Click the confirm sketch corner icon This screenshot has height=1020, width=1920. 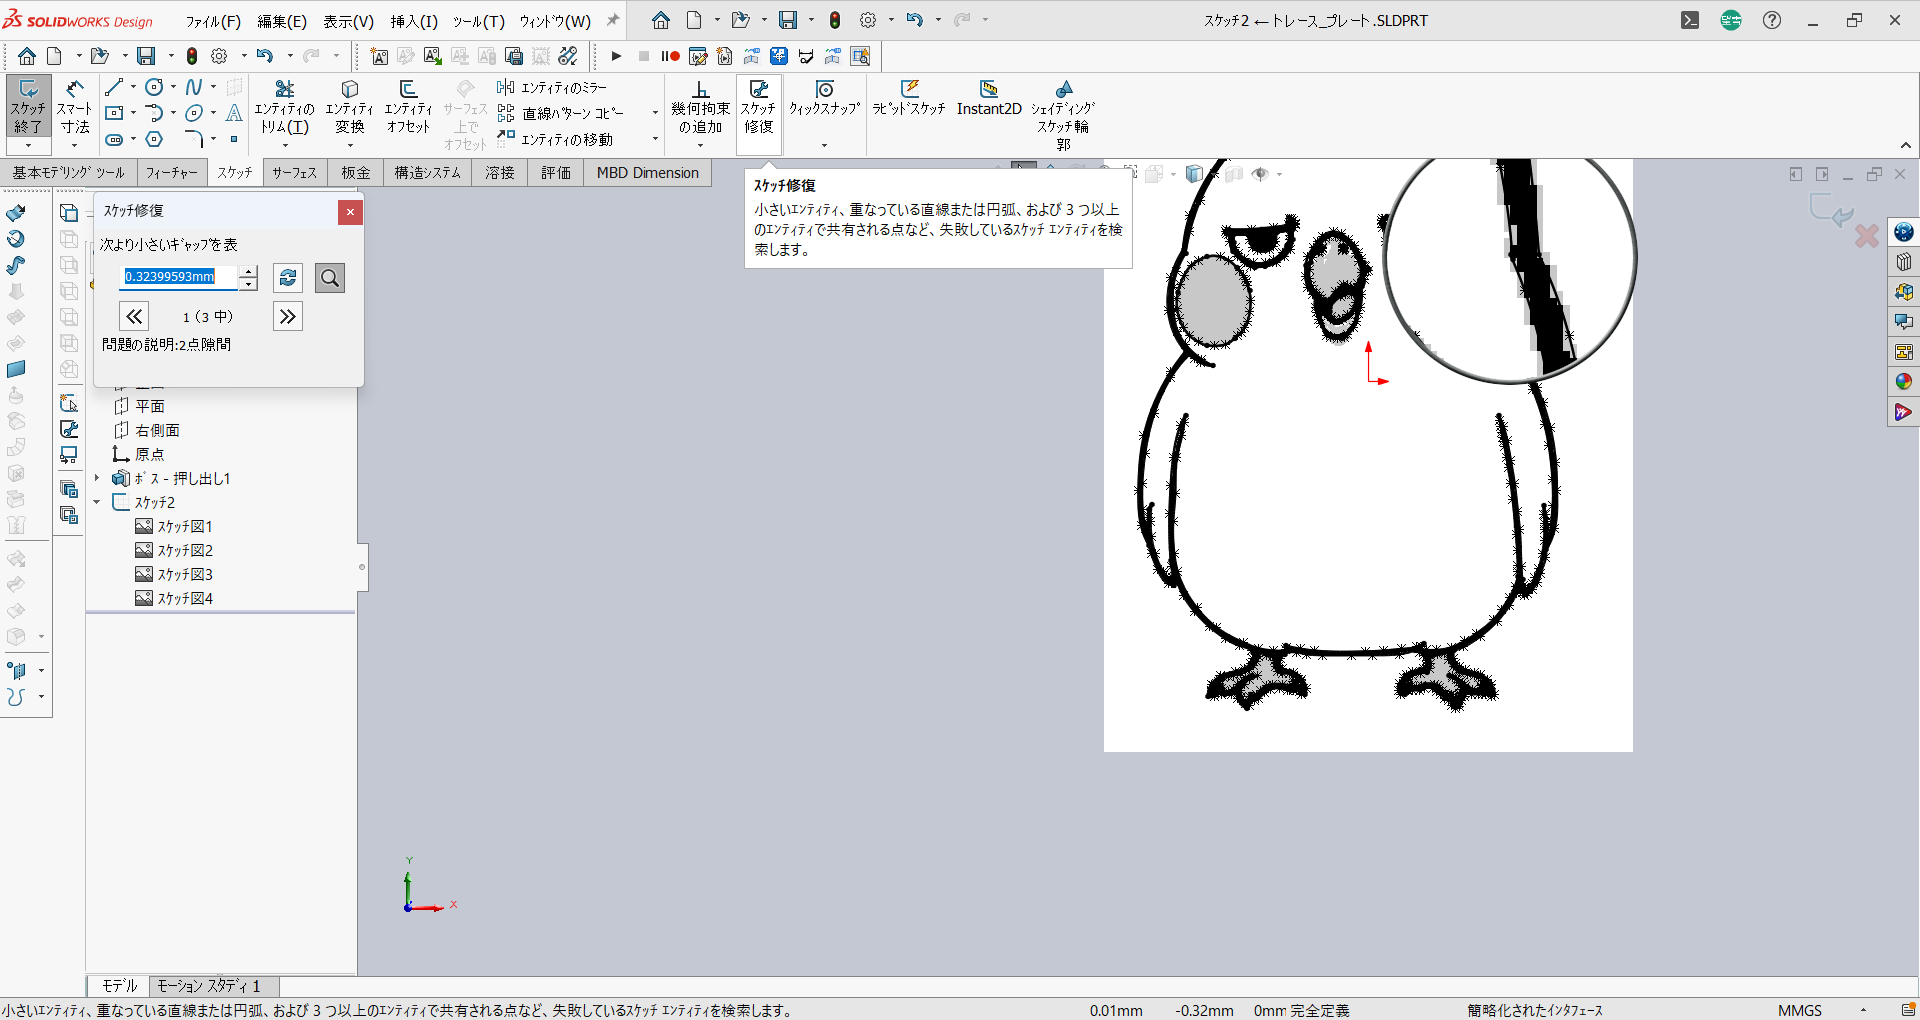click(1832, 211)
